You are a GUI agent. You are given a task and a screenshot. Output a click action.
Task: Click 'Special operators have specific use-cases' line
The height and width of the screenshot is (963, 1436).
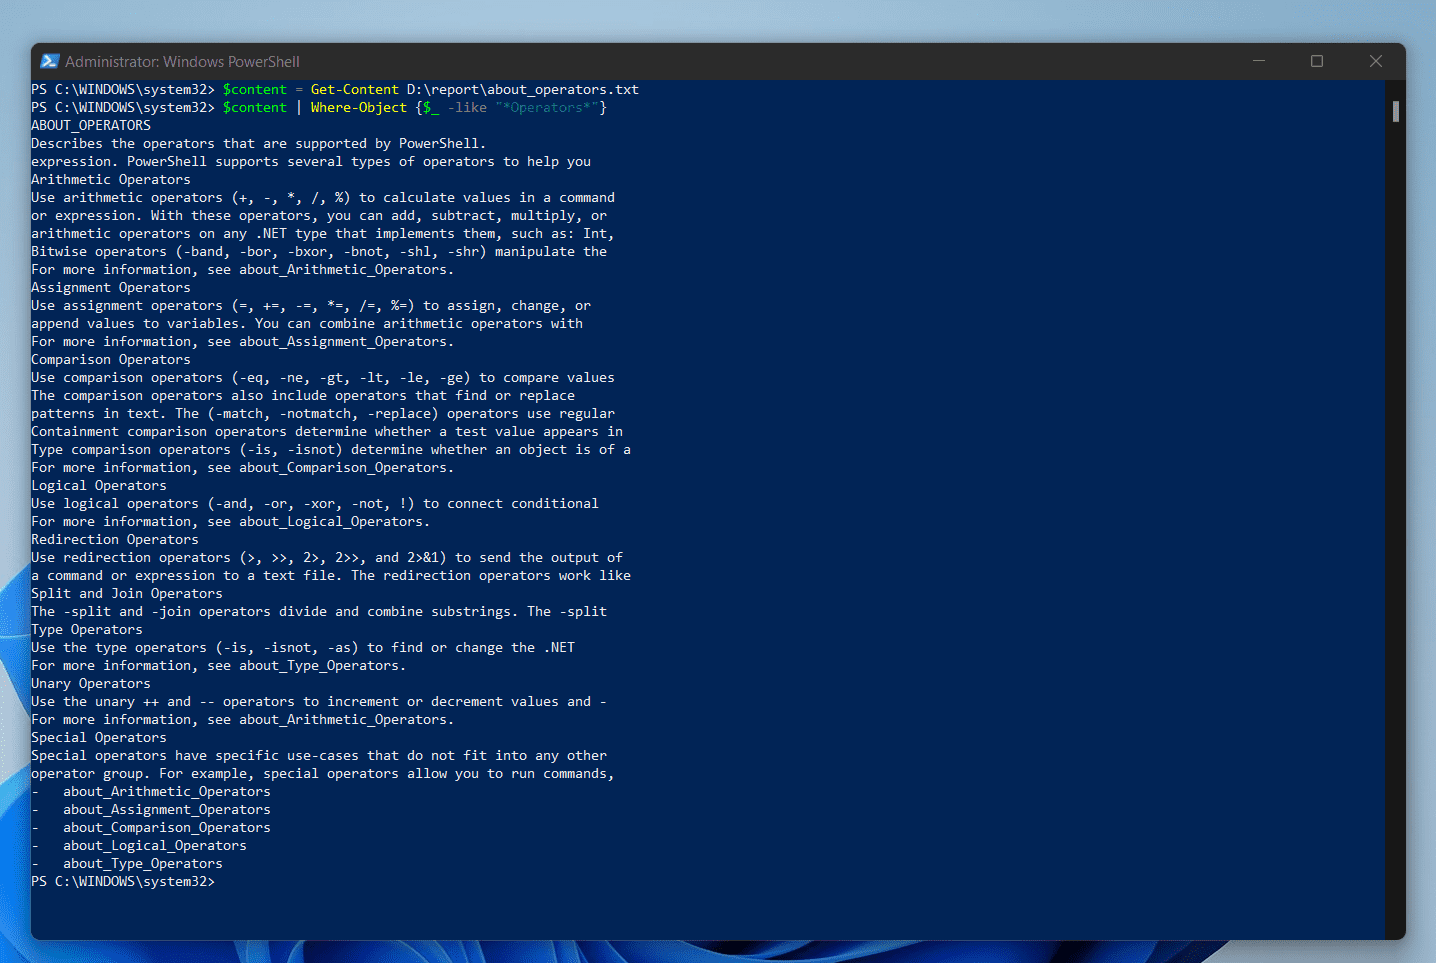(x=319, y=756)
